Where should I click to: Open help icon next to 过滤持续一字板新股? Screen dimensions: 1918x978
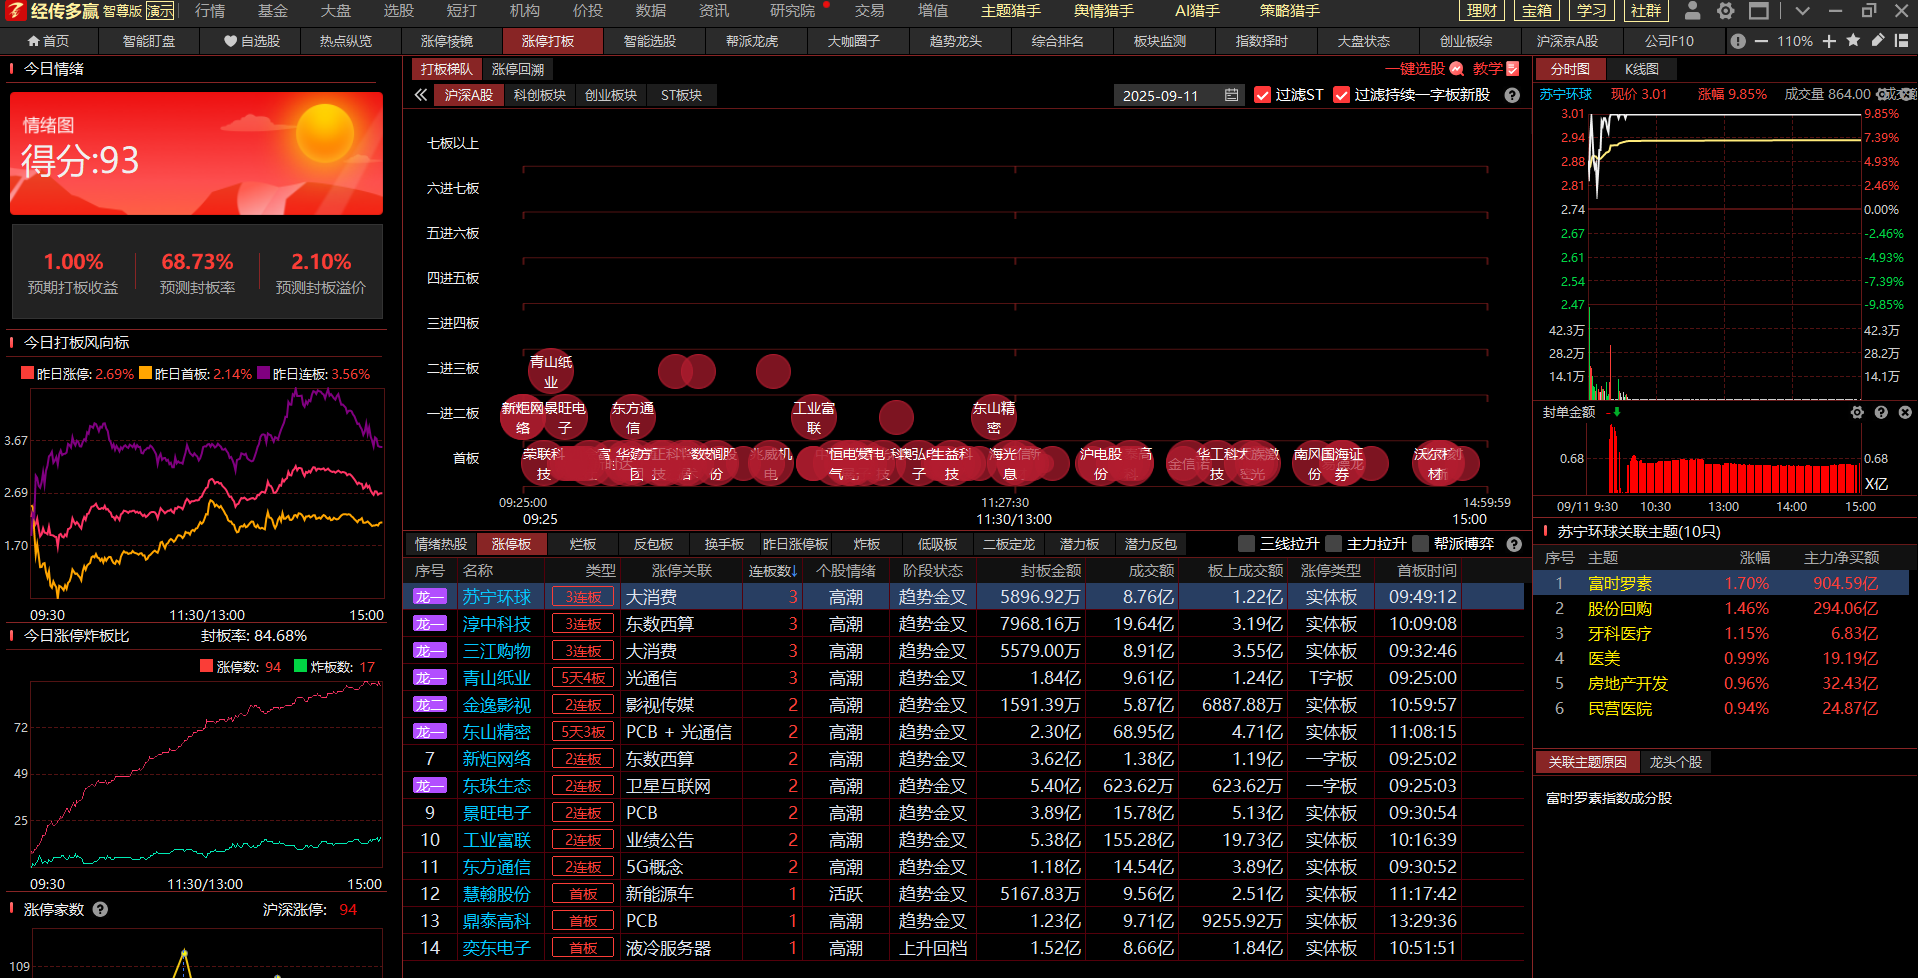coord(1512,95)
